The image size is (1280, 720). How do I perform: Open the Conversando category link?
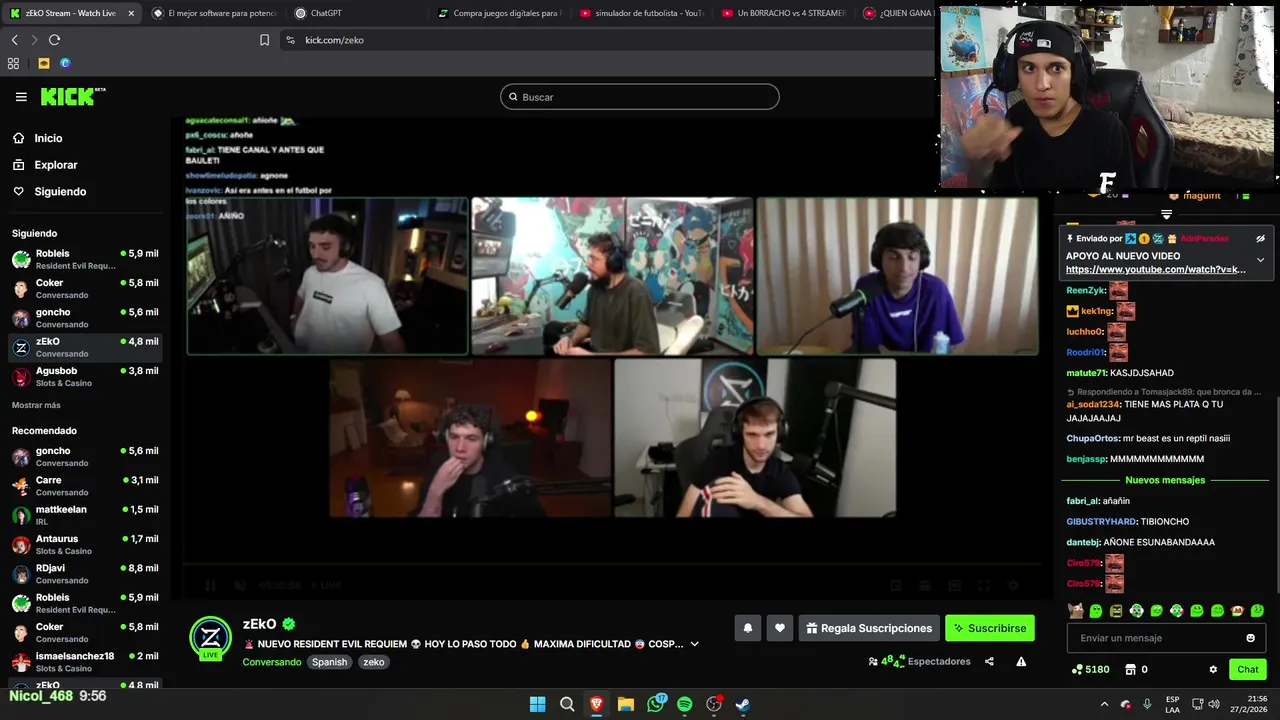click(272, 662)
